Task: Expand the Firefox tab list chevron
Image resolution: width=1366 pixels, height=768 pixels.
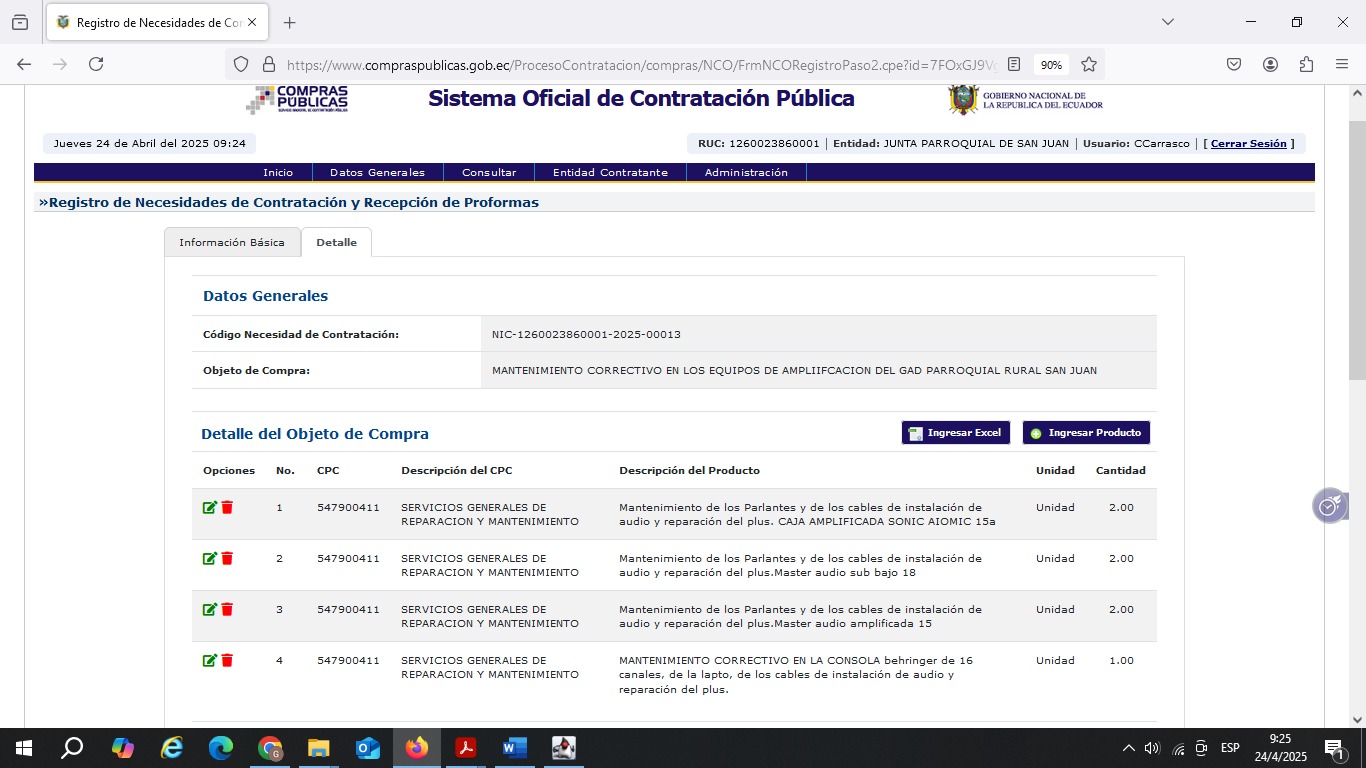Action: [1167, 22]
